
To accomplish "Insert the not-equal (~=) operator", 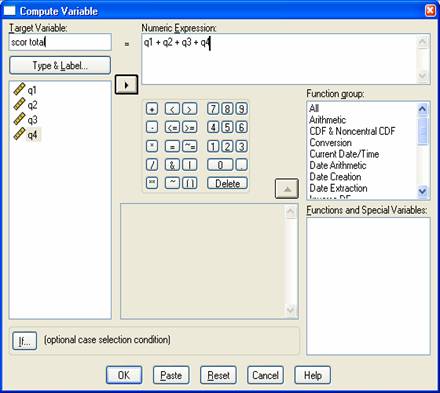I will point(189,146).
